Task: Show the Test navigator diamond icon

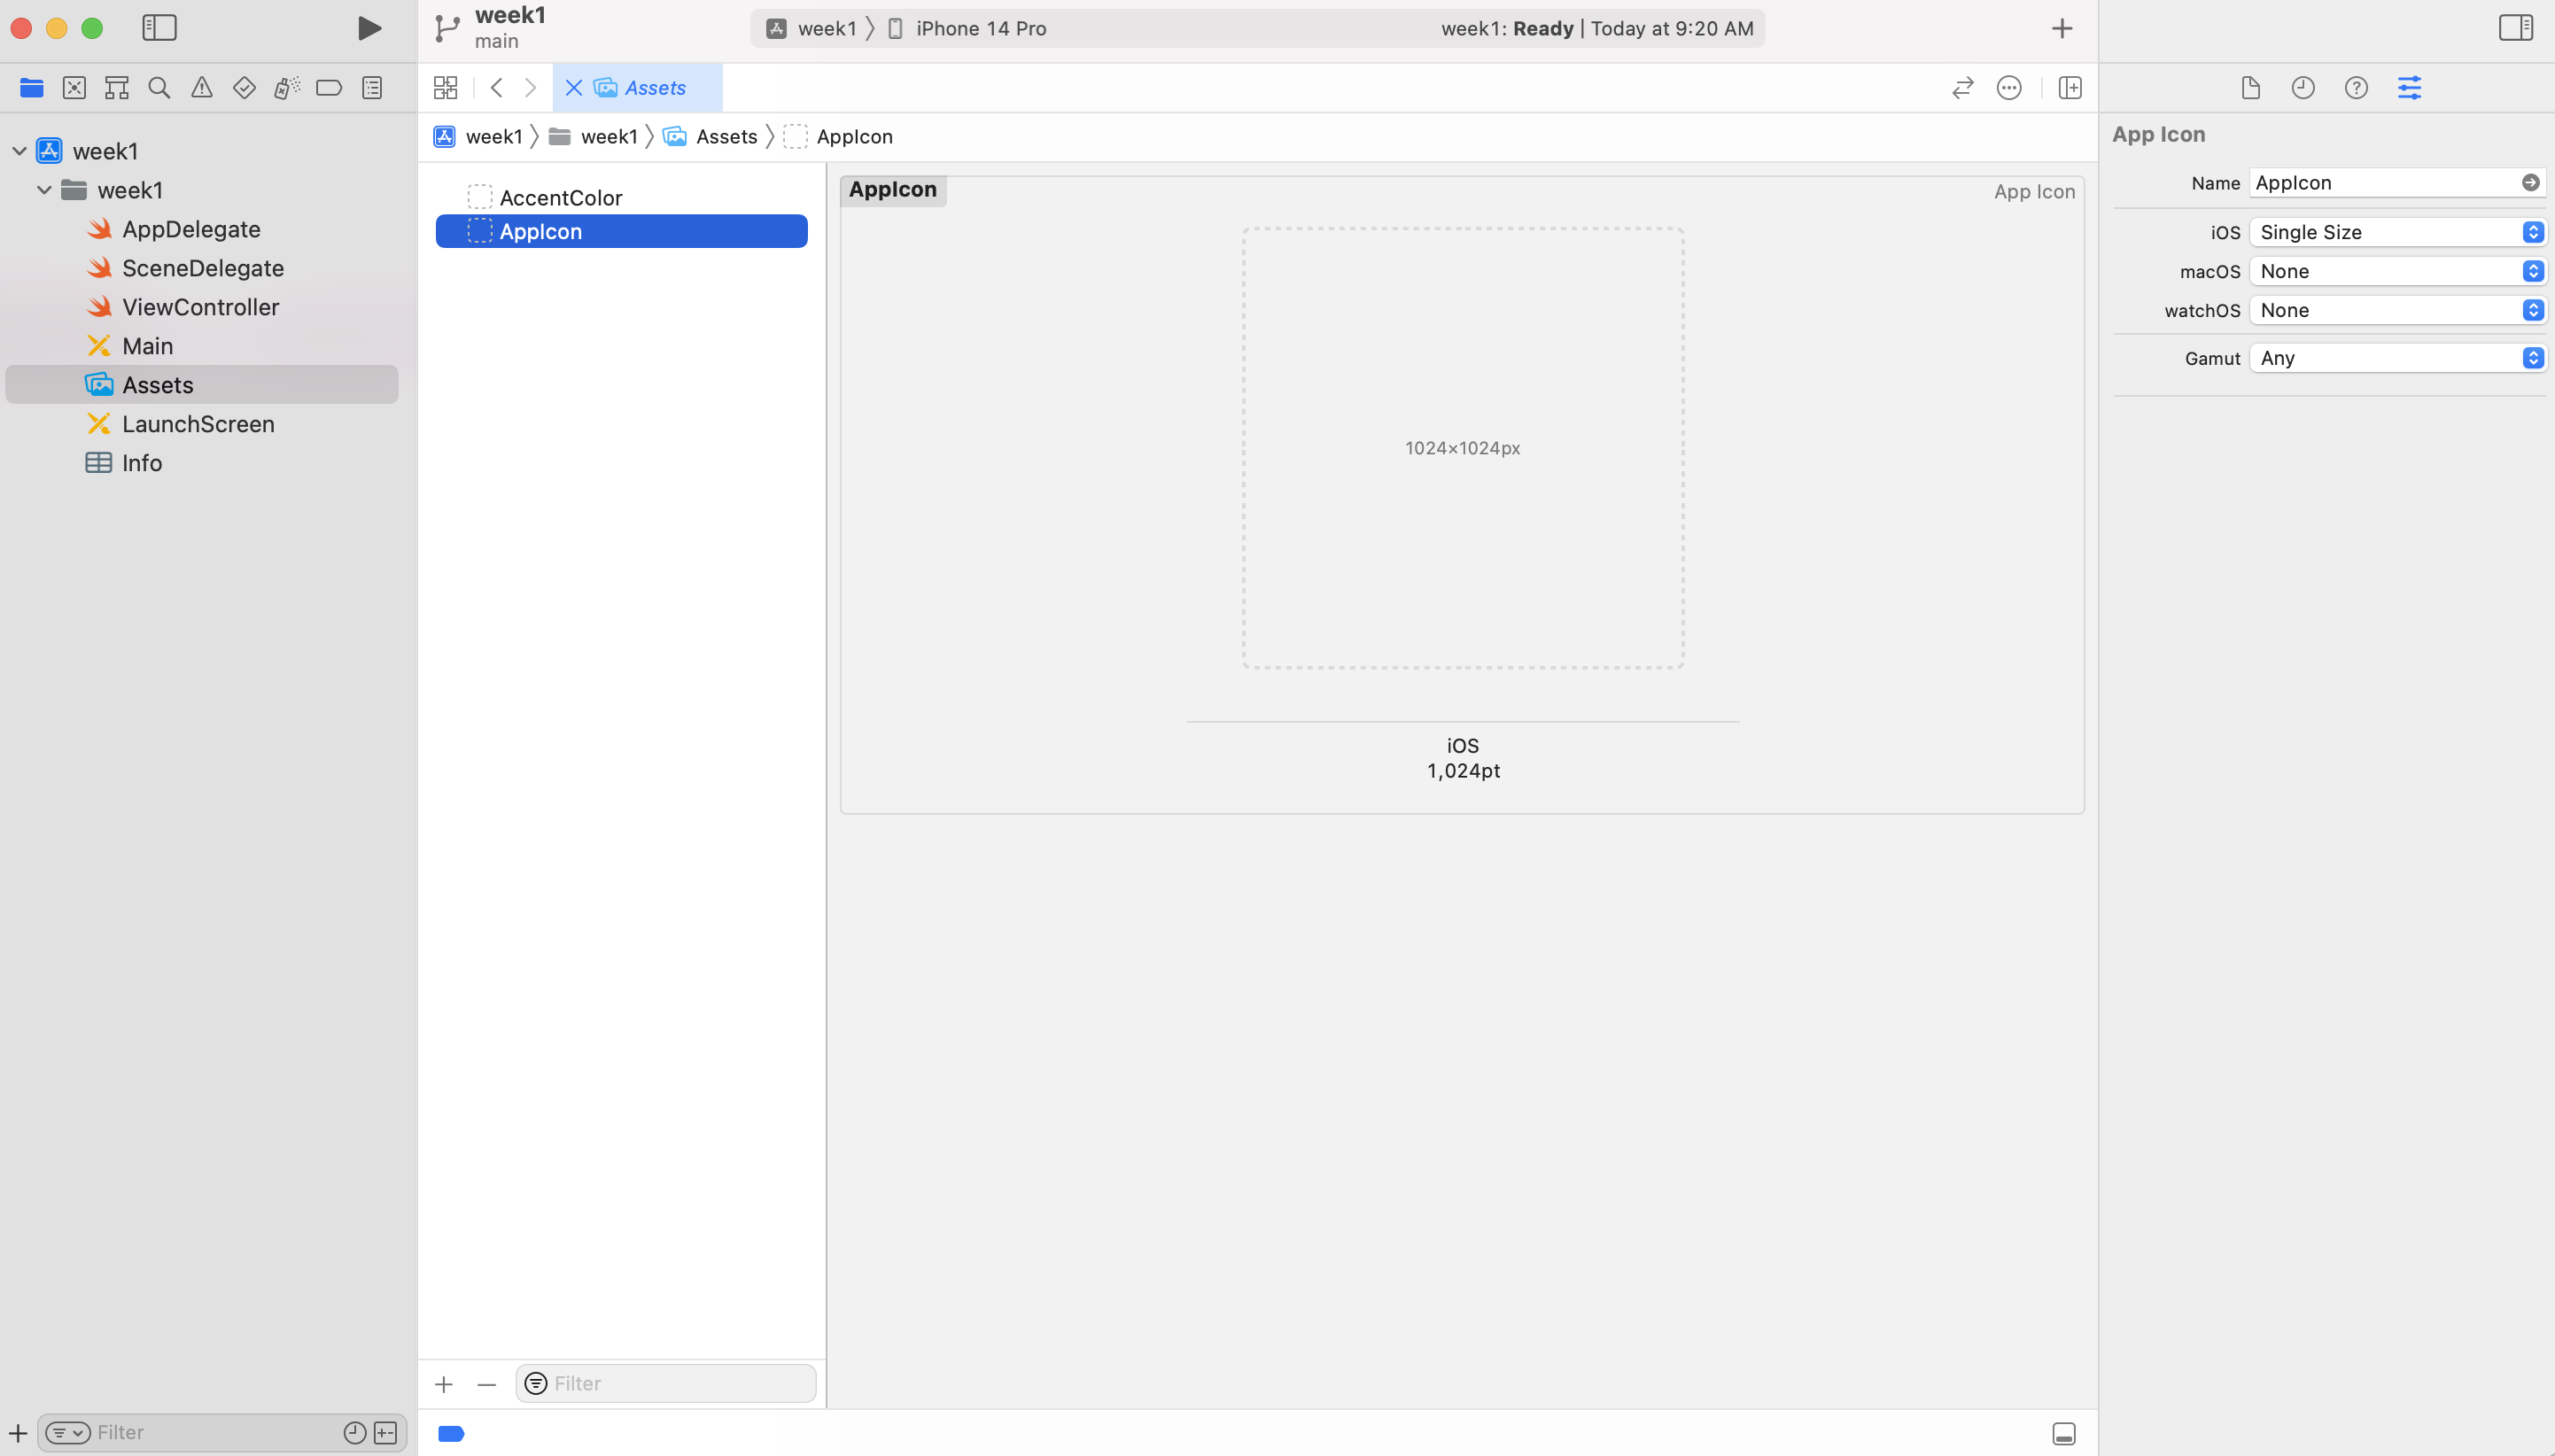Action: [x=243, y=88]
